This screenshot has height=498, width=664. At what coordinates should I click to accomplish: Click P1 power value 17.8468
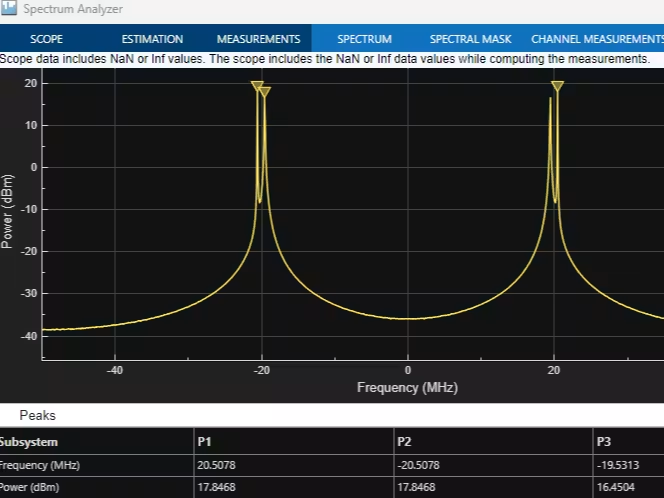[x=216, y=487]
